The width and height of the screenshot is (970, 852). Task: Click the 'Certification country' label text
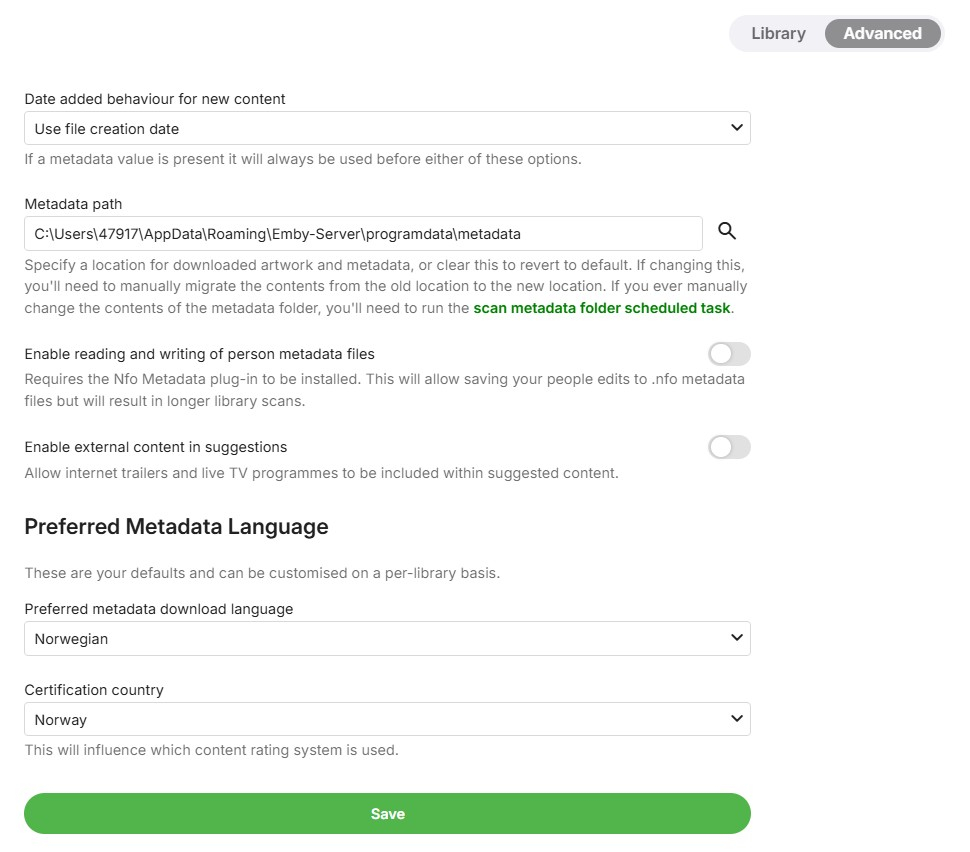click(94, 690)
